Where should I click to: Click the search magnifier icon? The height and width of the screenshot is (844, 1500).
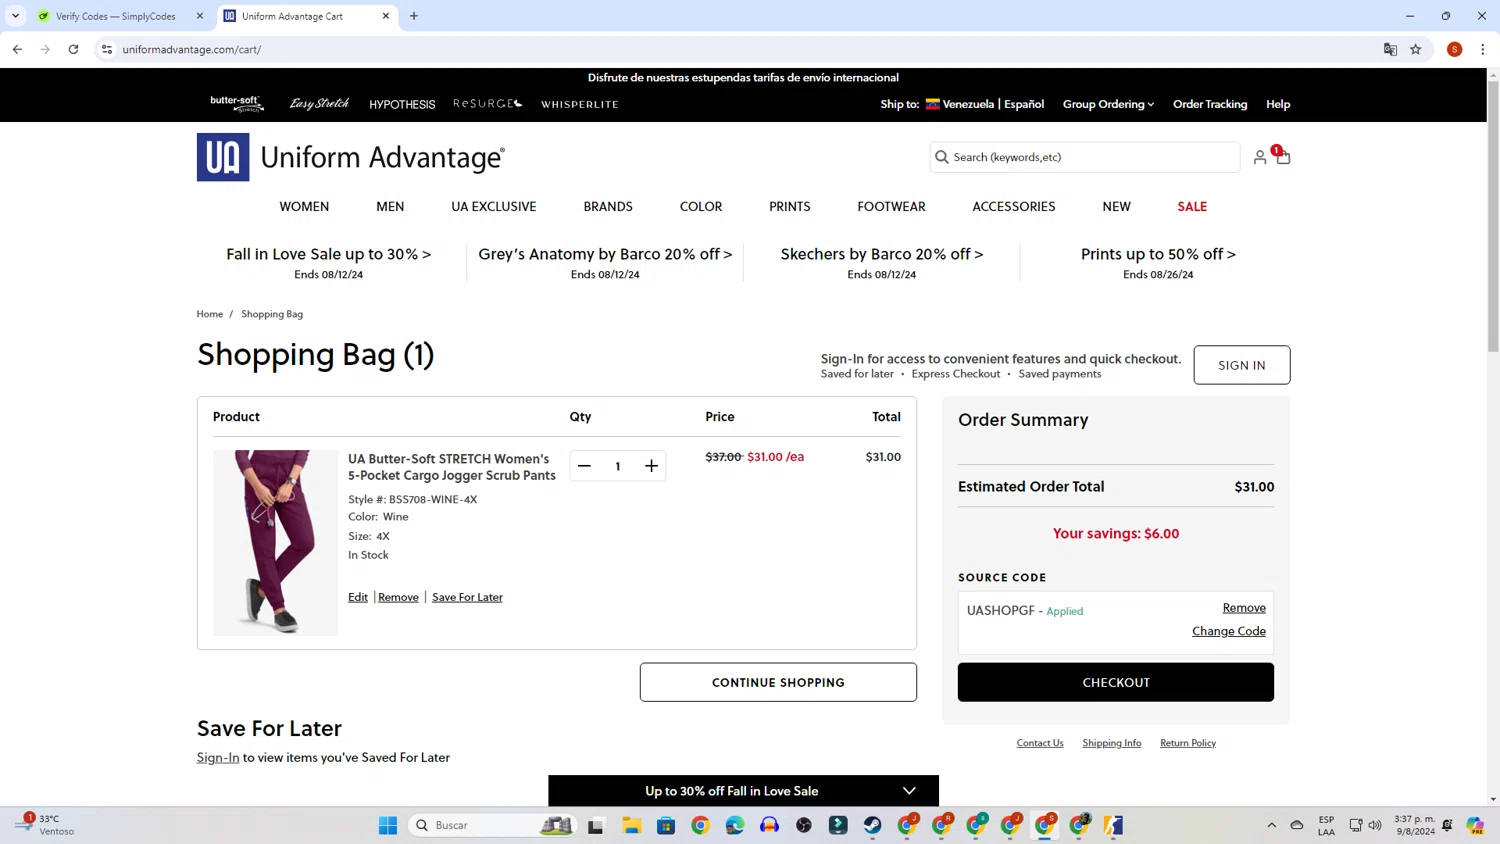tap(941, 157)
